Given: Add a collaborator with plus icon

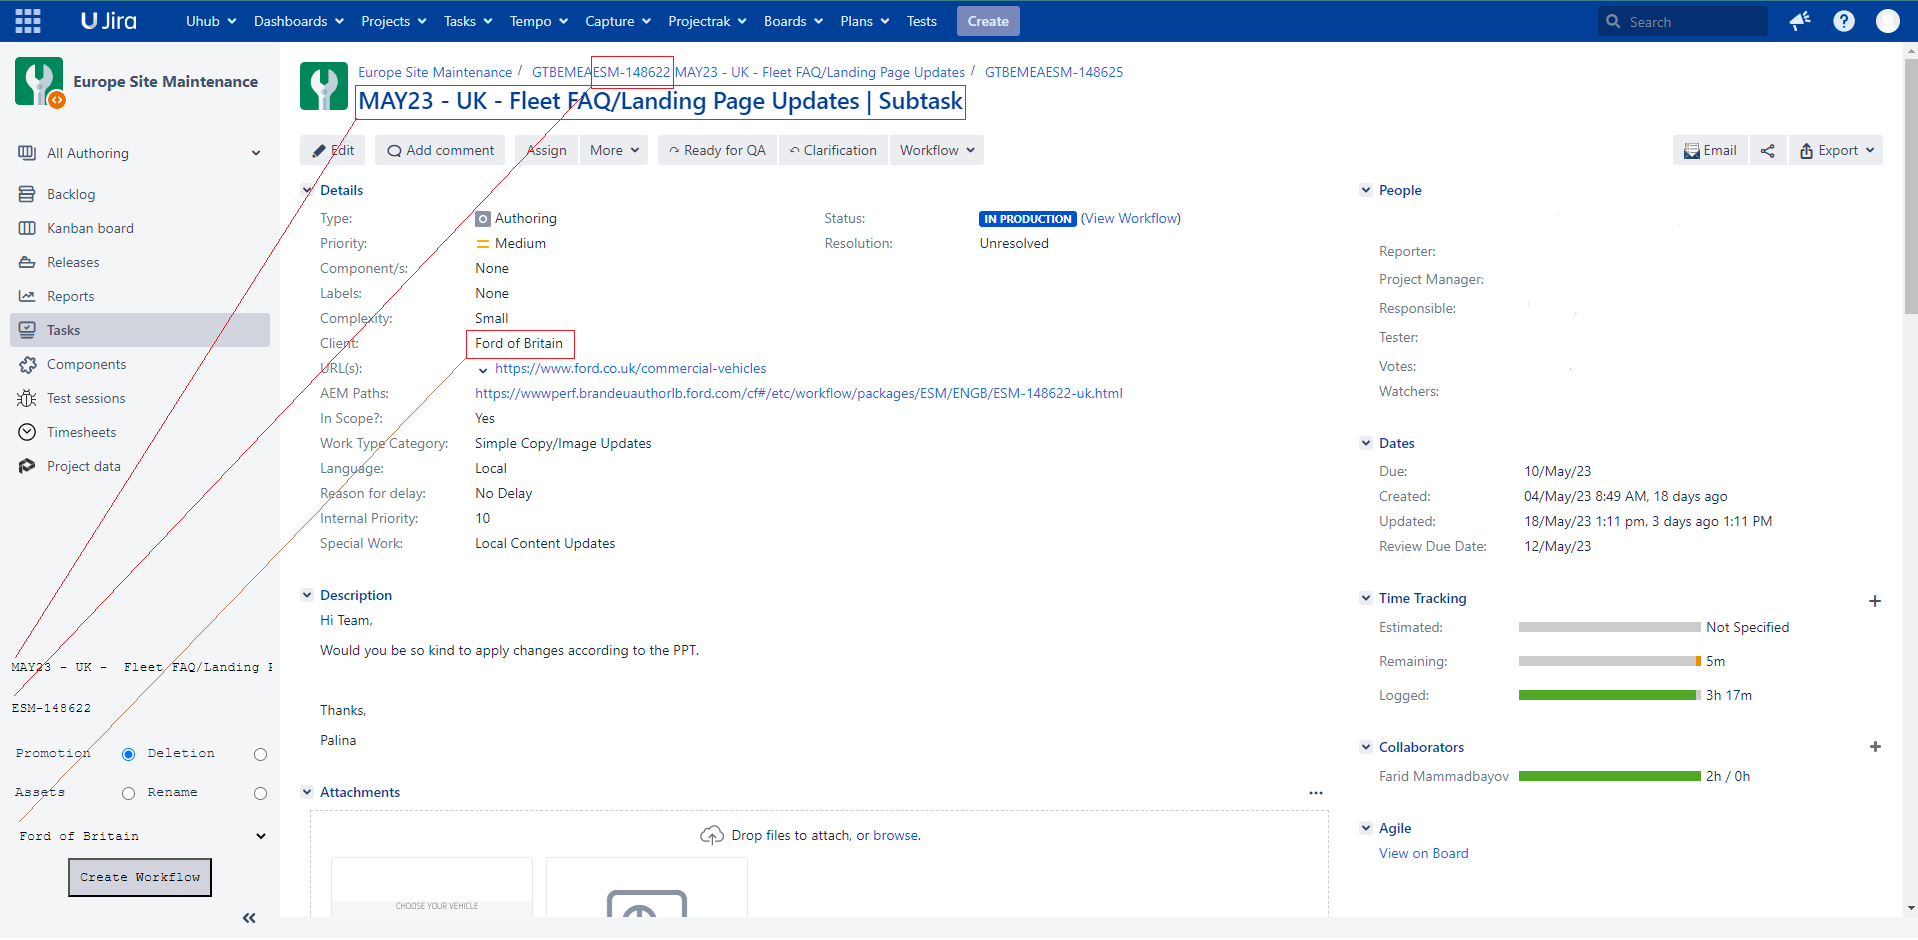Looking at the screenshot, I should click(x=1875, y=747).
